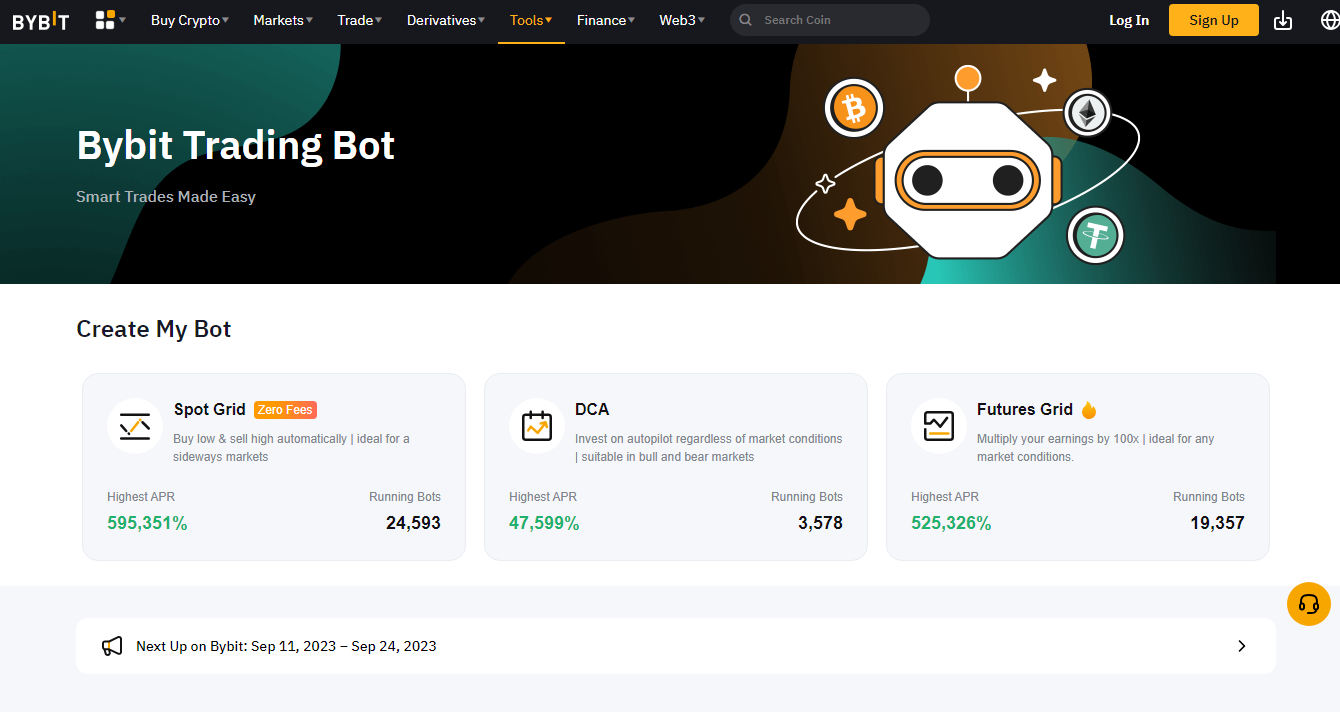Open the Finance menu
The image size is (1340, 712).
click(x=606, y=20)
